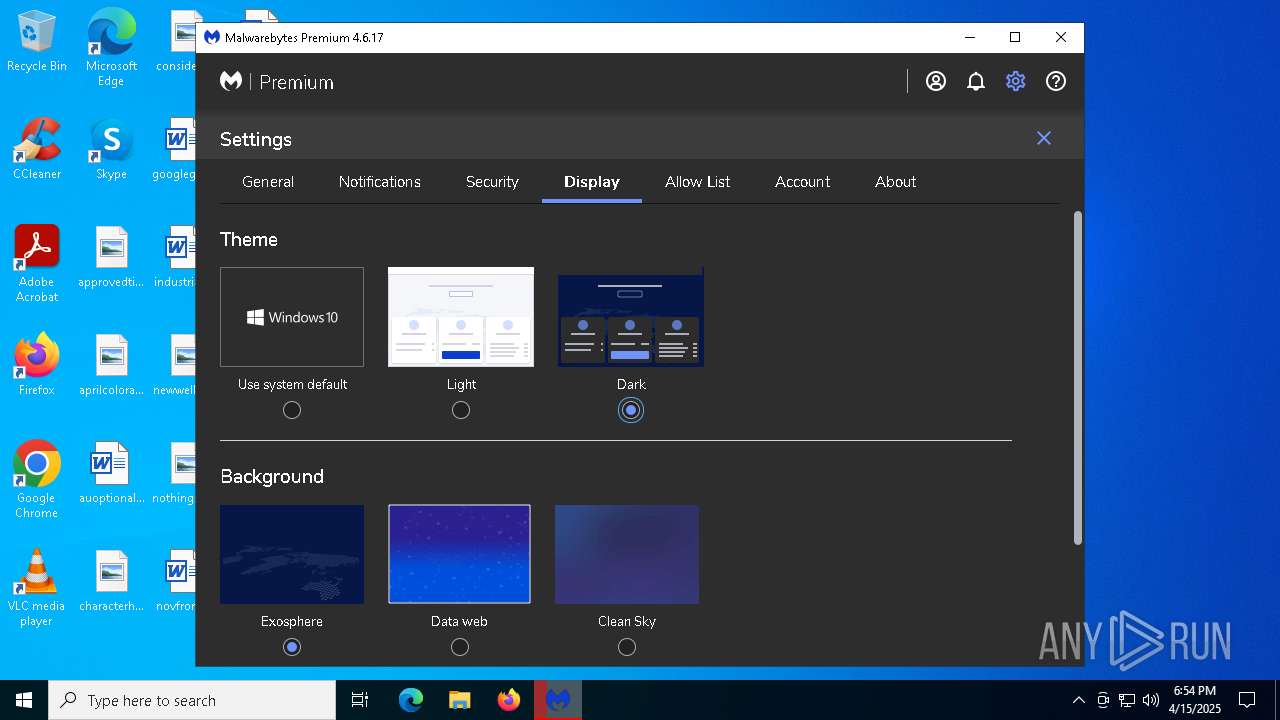
Task: Click Malwarebytes taskbar icon
Action: pos(558,700)
